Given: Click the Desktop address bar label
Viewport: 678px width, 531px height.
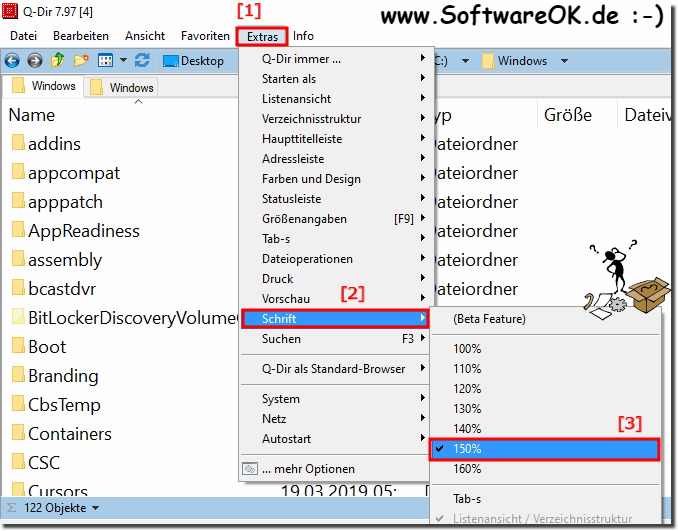Looking at the screenshot, I should point(202,61).
